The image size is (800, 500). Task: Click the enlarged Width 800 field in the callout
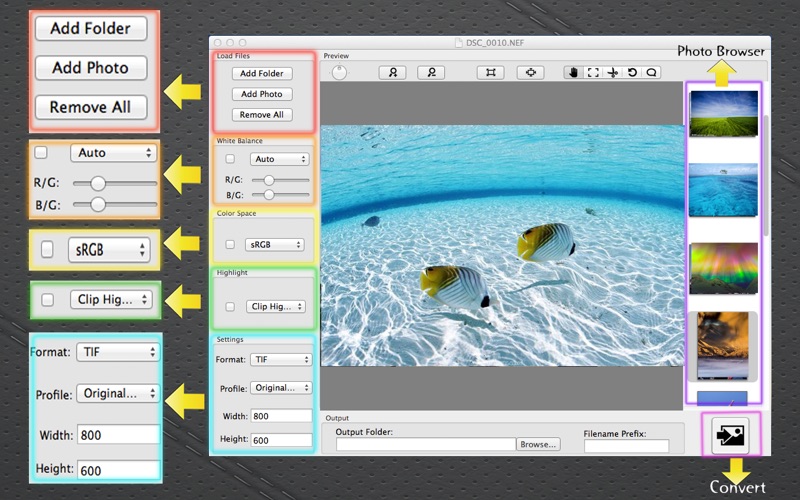(x=119, y=435)
